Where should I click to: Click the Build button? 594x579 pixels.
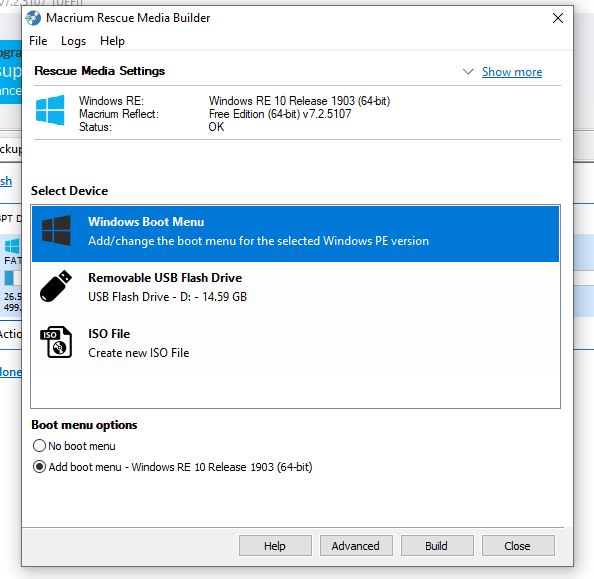click(437, 546)
